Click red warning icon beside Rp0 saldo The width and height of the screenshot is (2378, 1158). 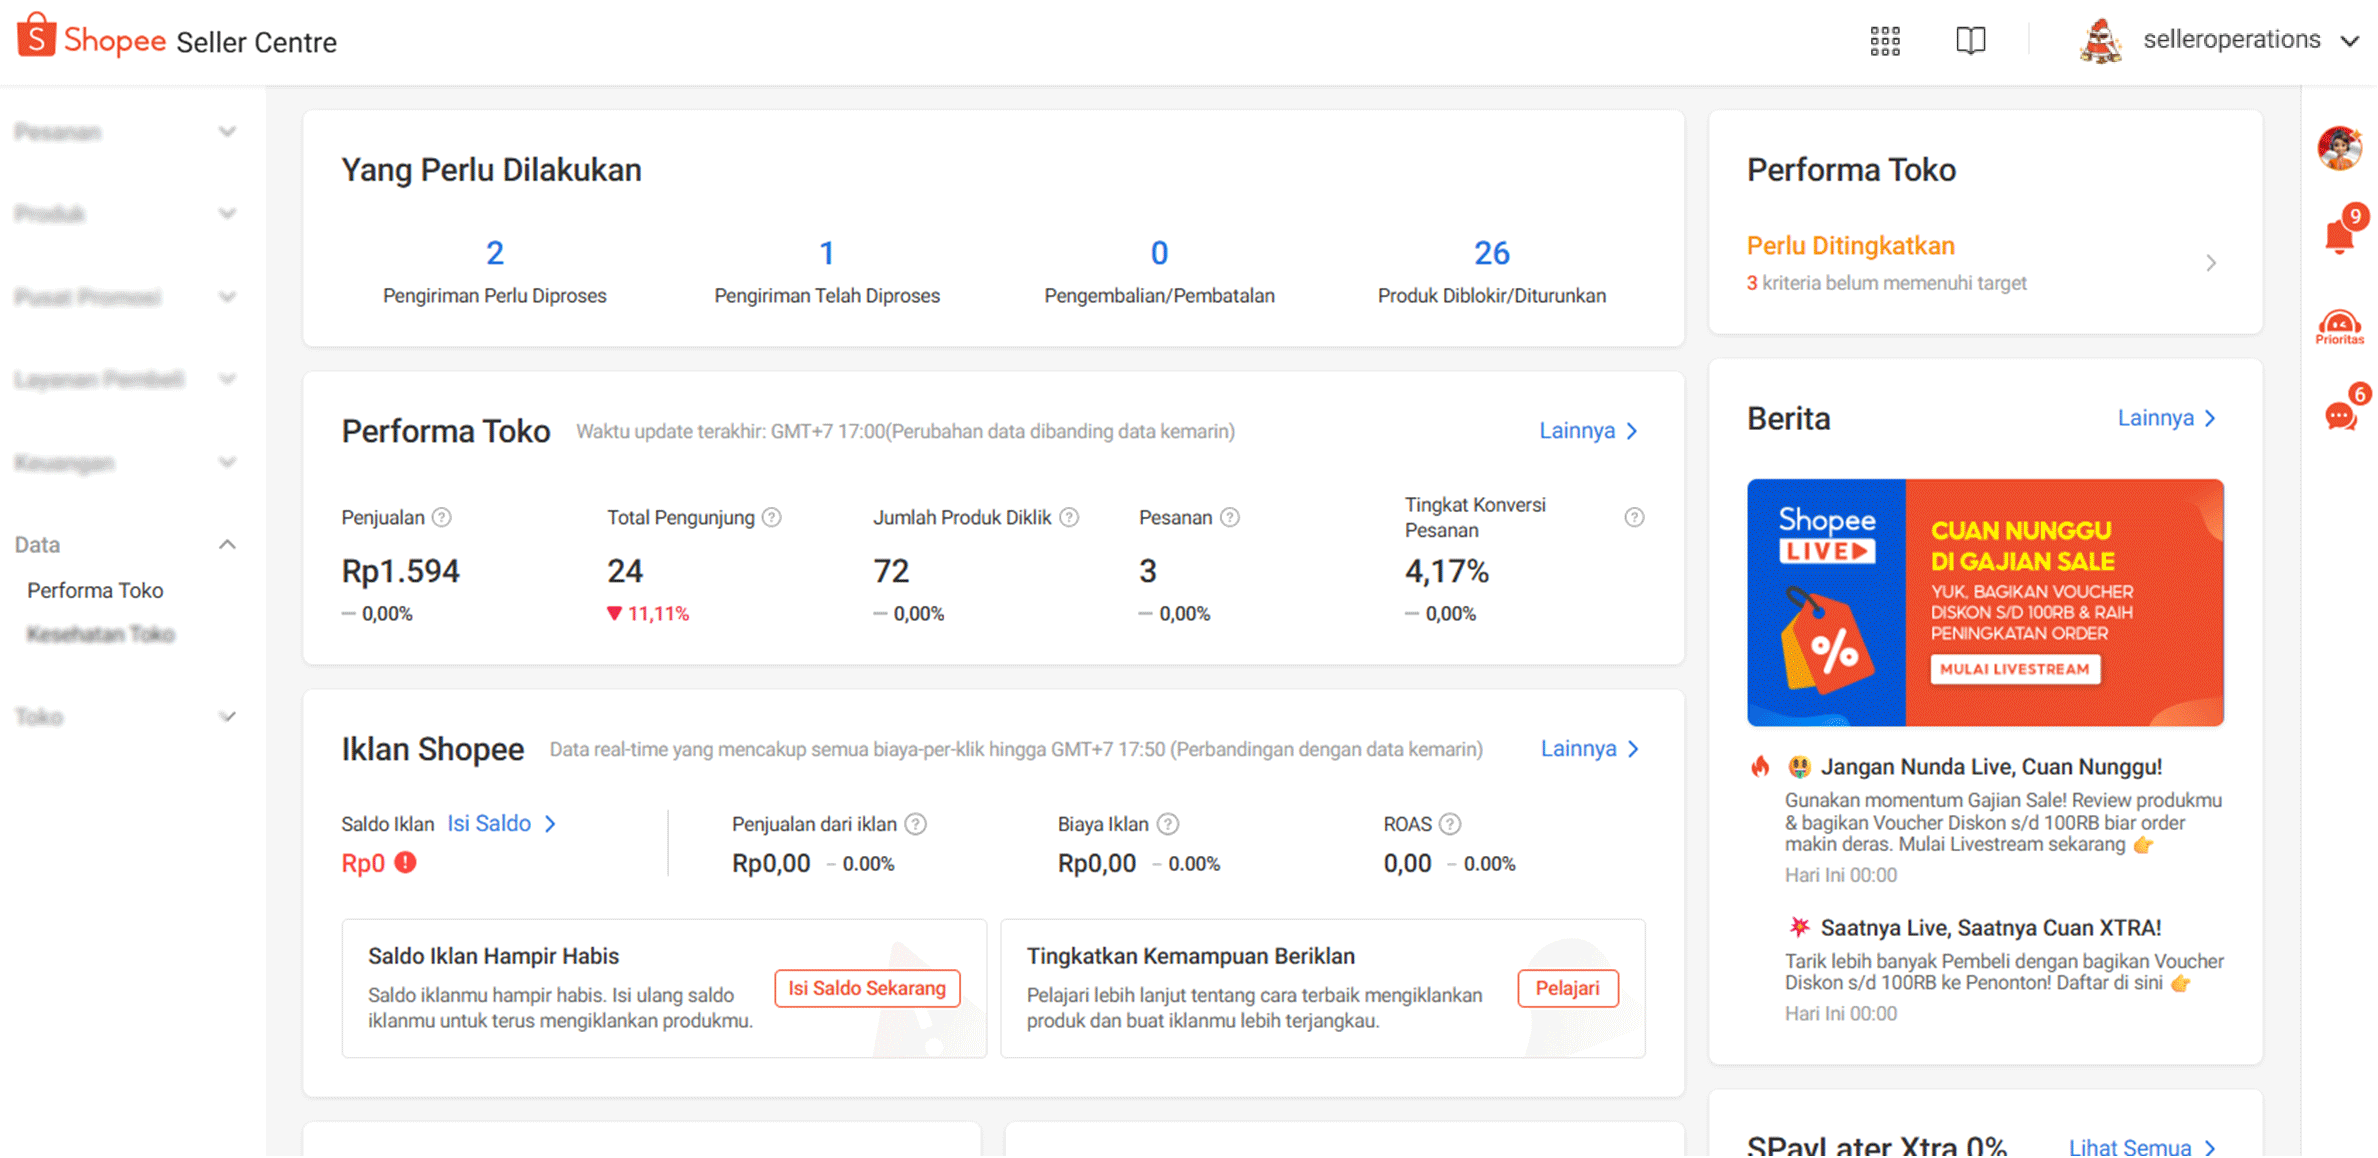[405, 862]
